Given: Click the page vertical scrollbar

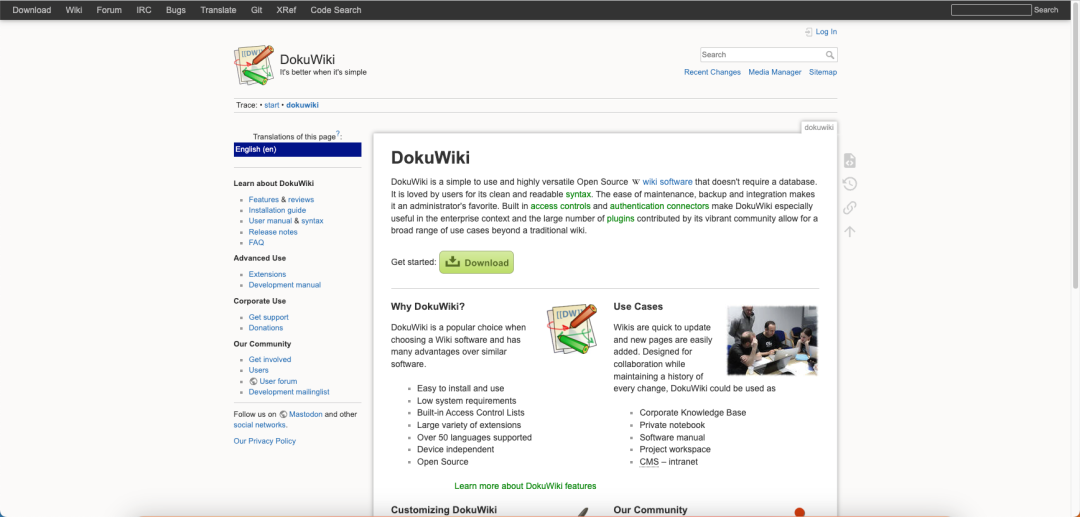Looking at the screenshot, I should click(1075, 145).
